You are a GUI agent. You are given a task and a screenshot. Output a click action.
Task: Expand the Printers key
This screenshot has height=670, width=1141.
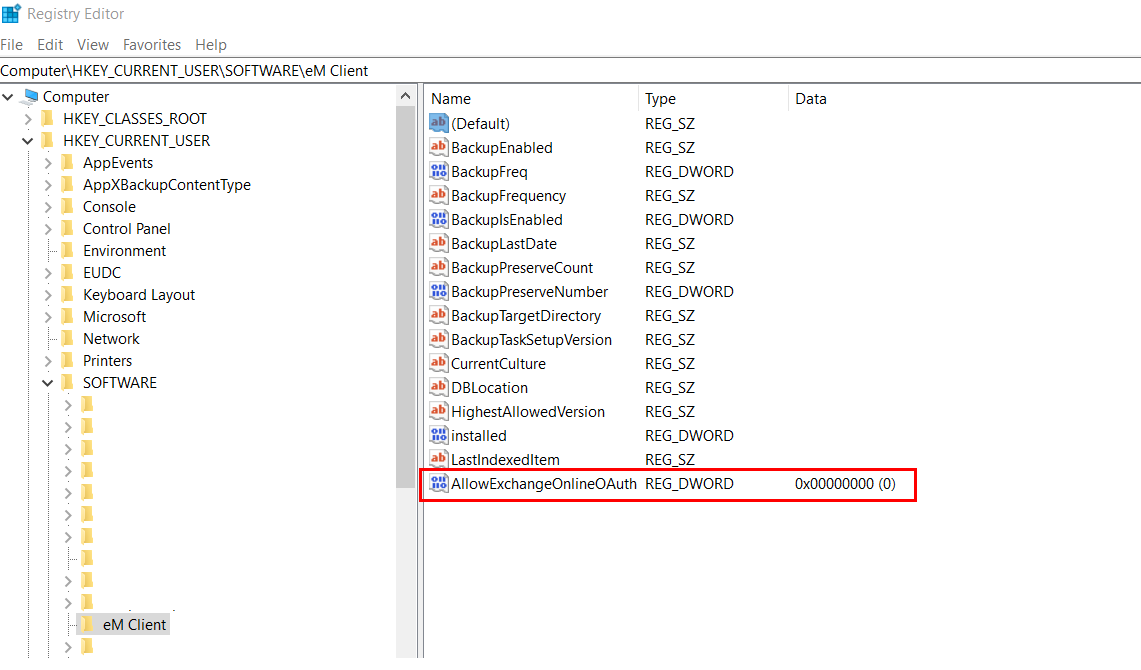[48, 361]
